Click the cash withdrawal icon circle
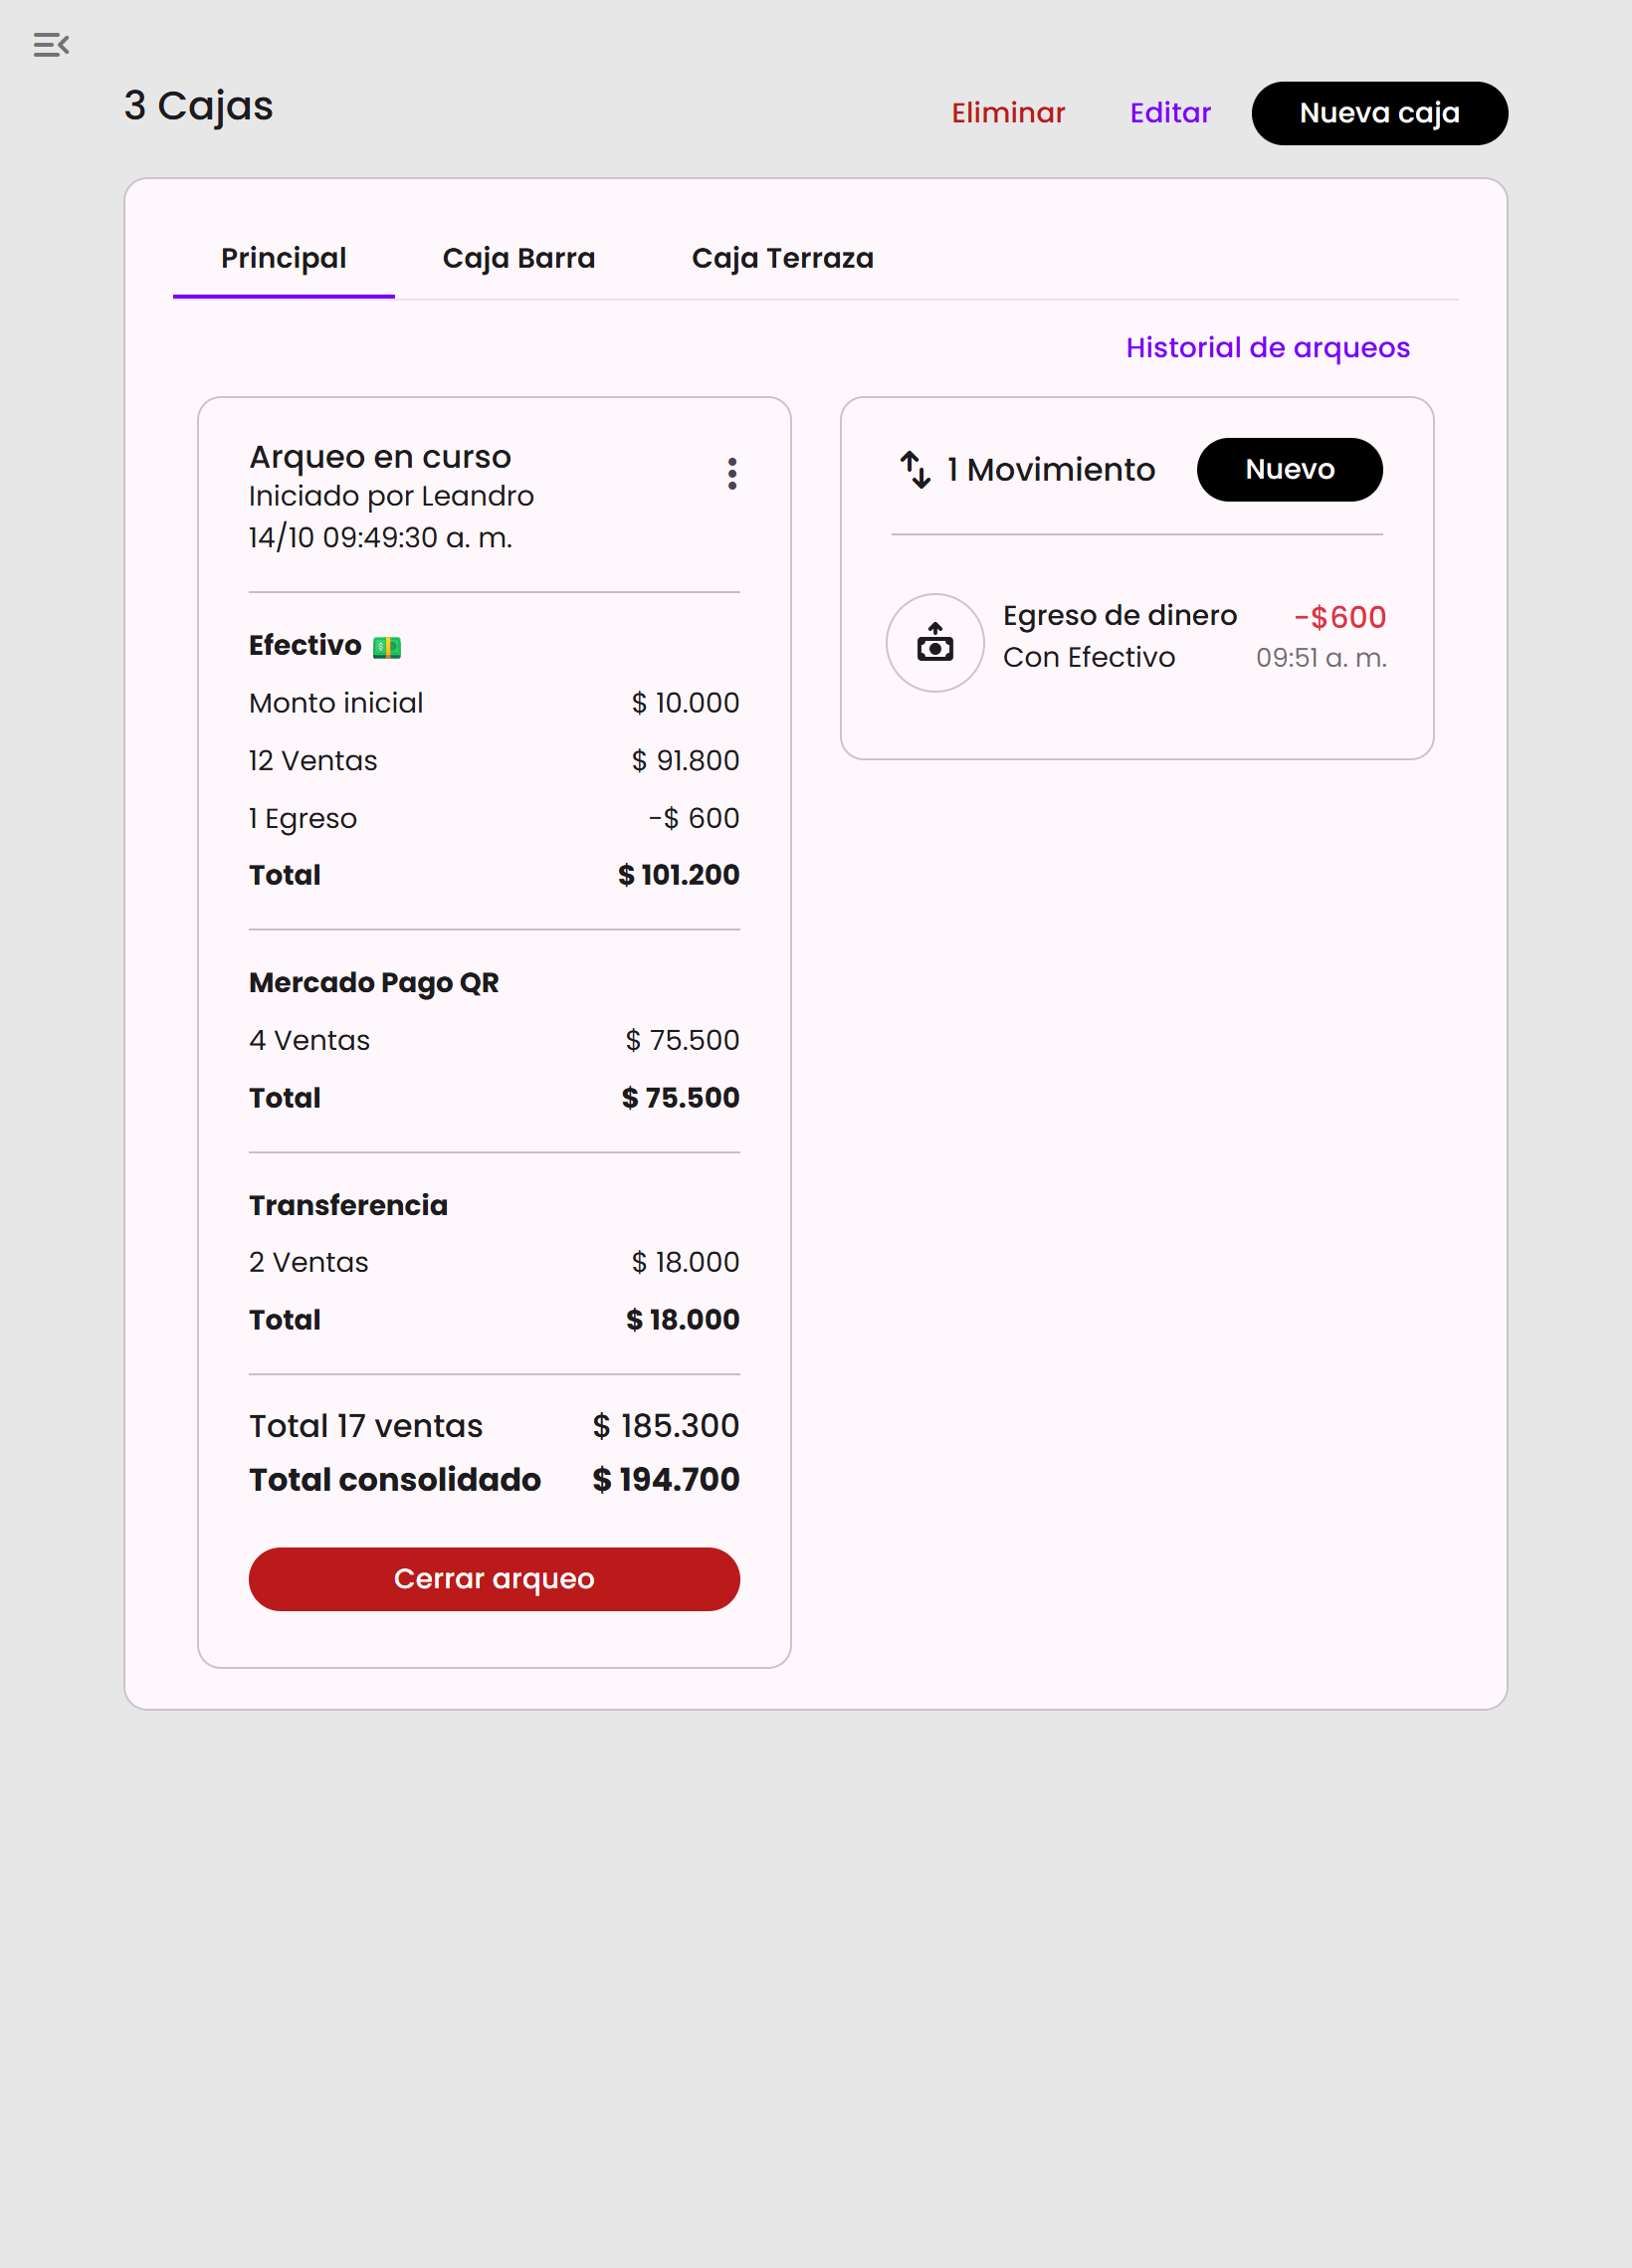 (935, 643)
